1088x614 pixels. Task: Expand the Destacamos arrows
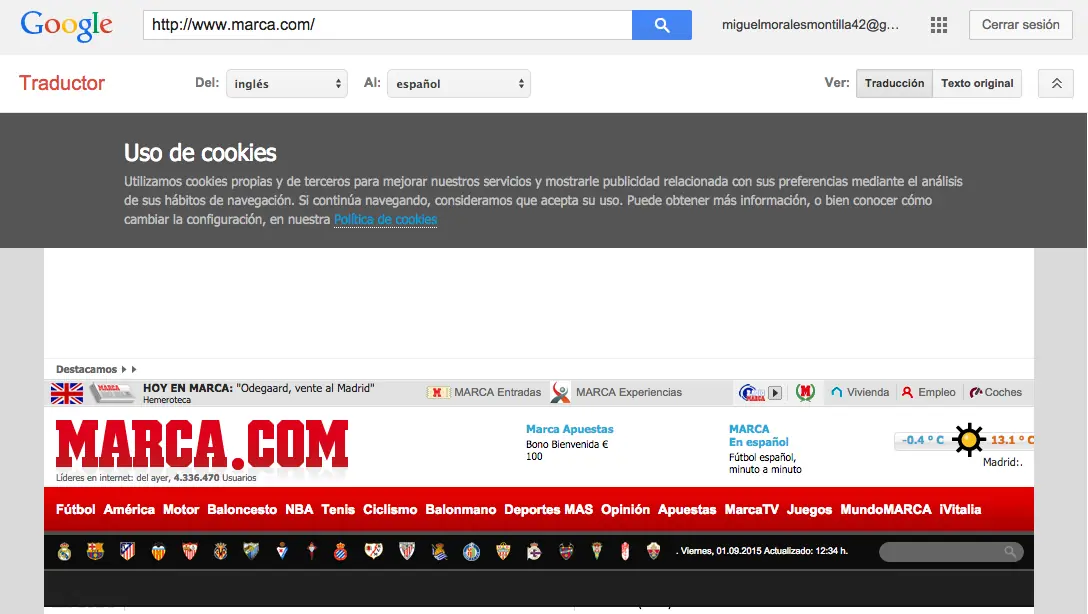(129, 369)
